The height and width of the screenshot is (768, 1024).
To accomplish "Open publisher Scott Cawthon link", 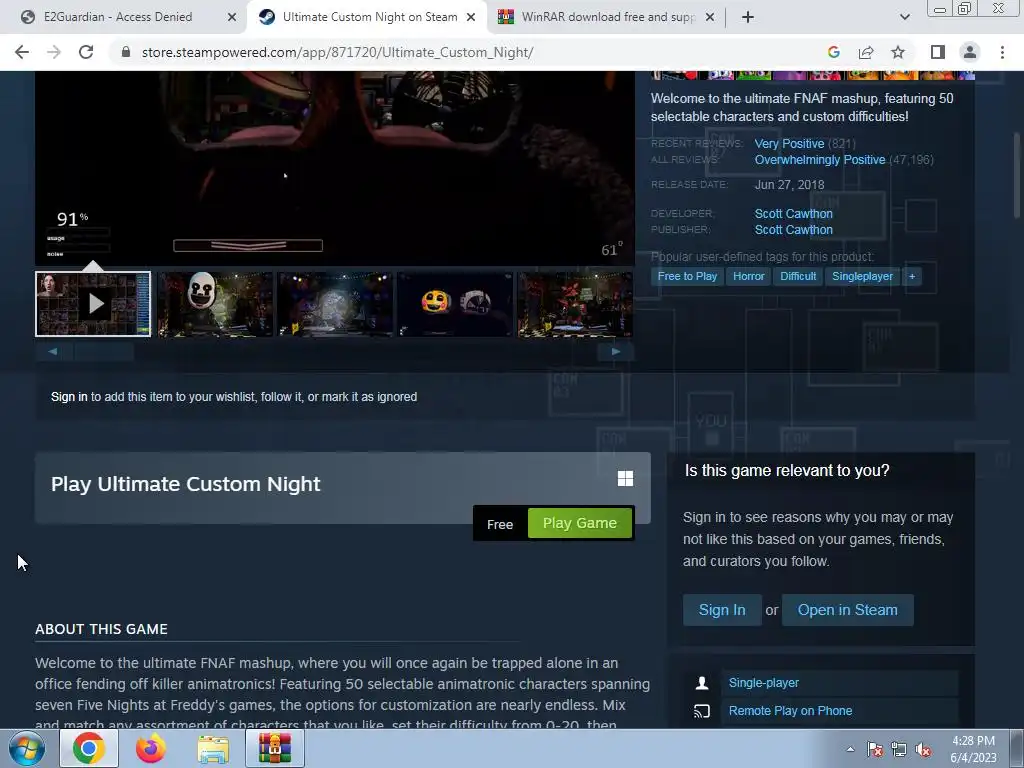I will tap(793, 230).
